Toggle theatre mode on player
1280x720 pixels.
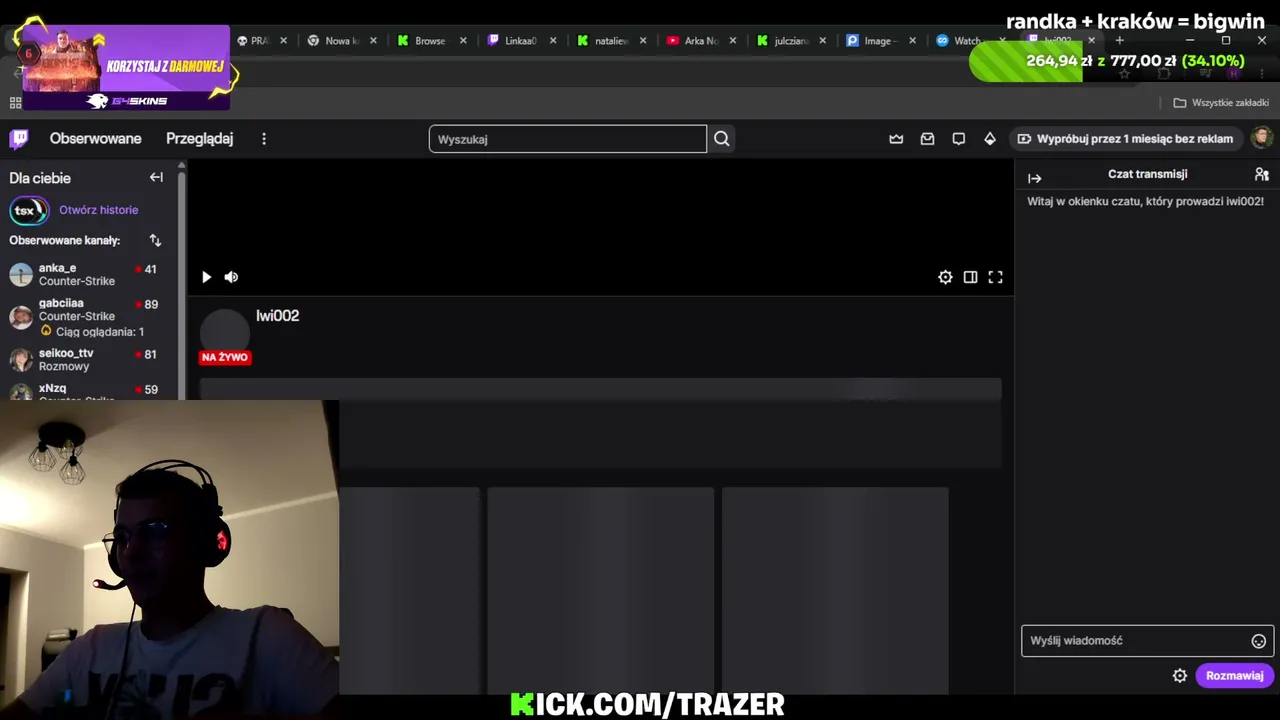(970, 277)
